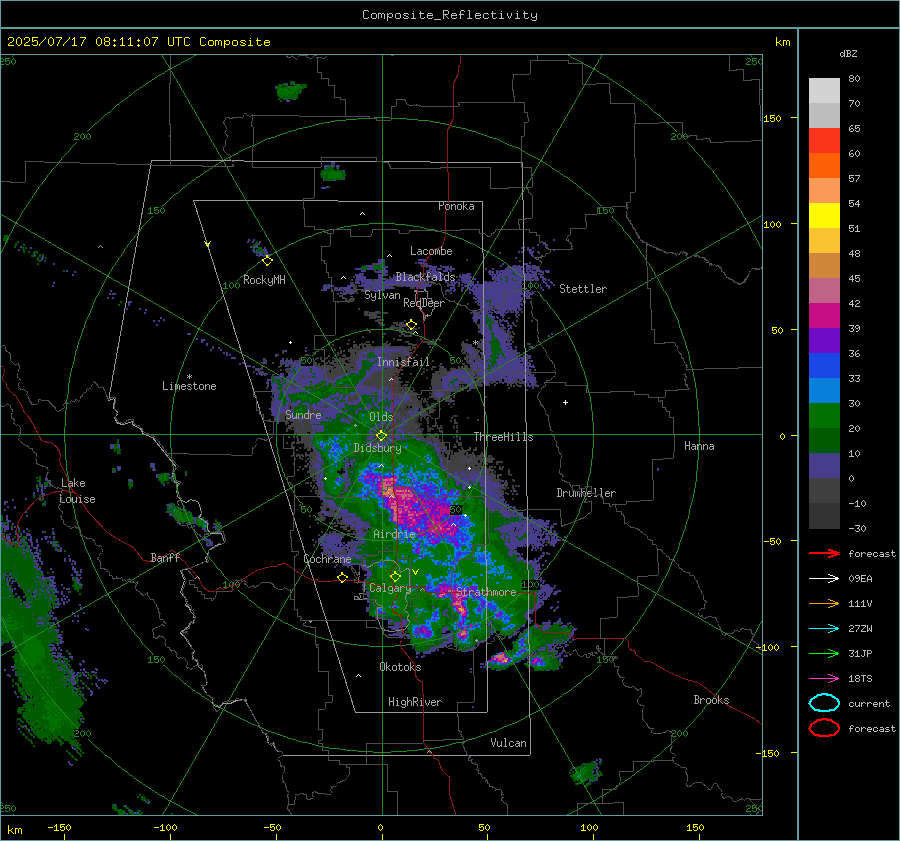Click the Lacombe city label

click(431, 251)
